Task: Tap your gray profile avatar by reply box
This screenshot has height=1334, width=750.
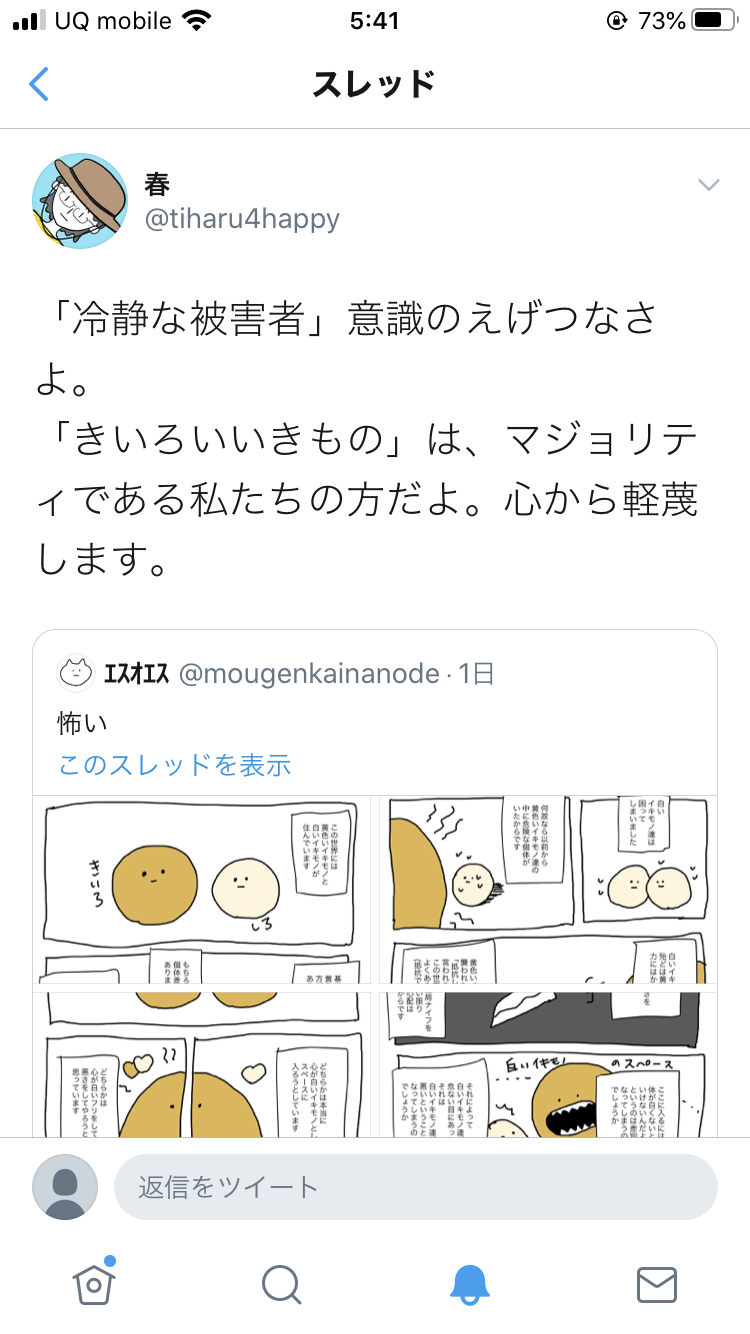Action: click(x=65, y=1187)
